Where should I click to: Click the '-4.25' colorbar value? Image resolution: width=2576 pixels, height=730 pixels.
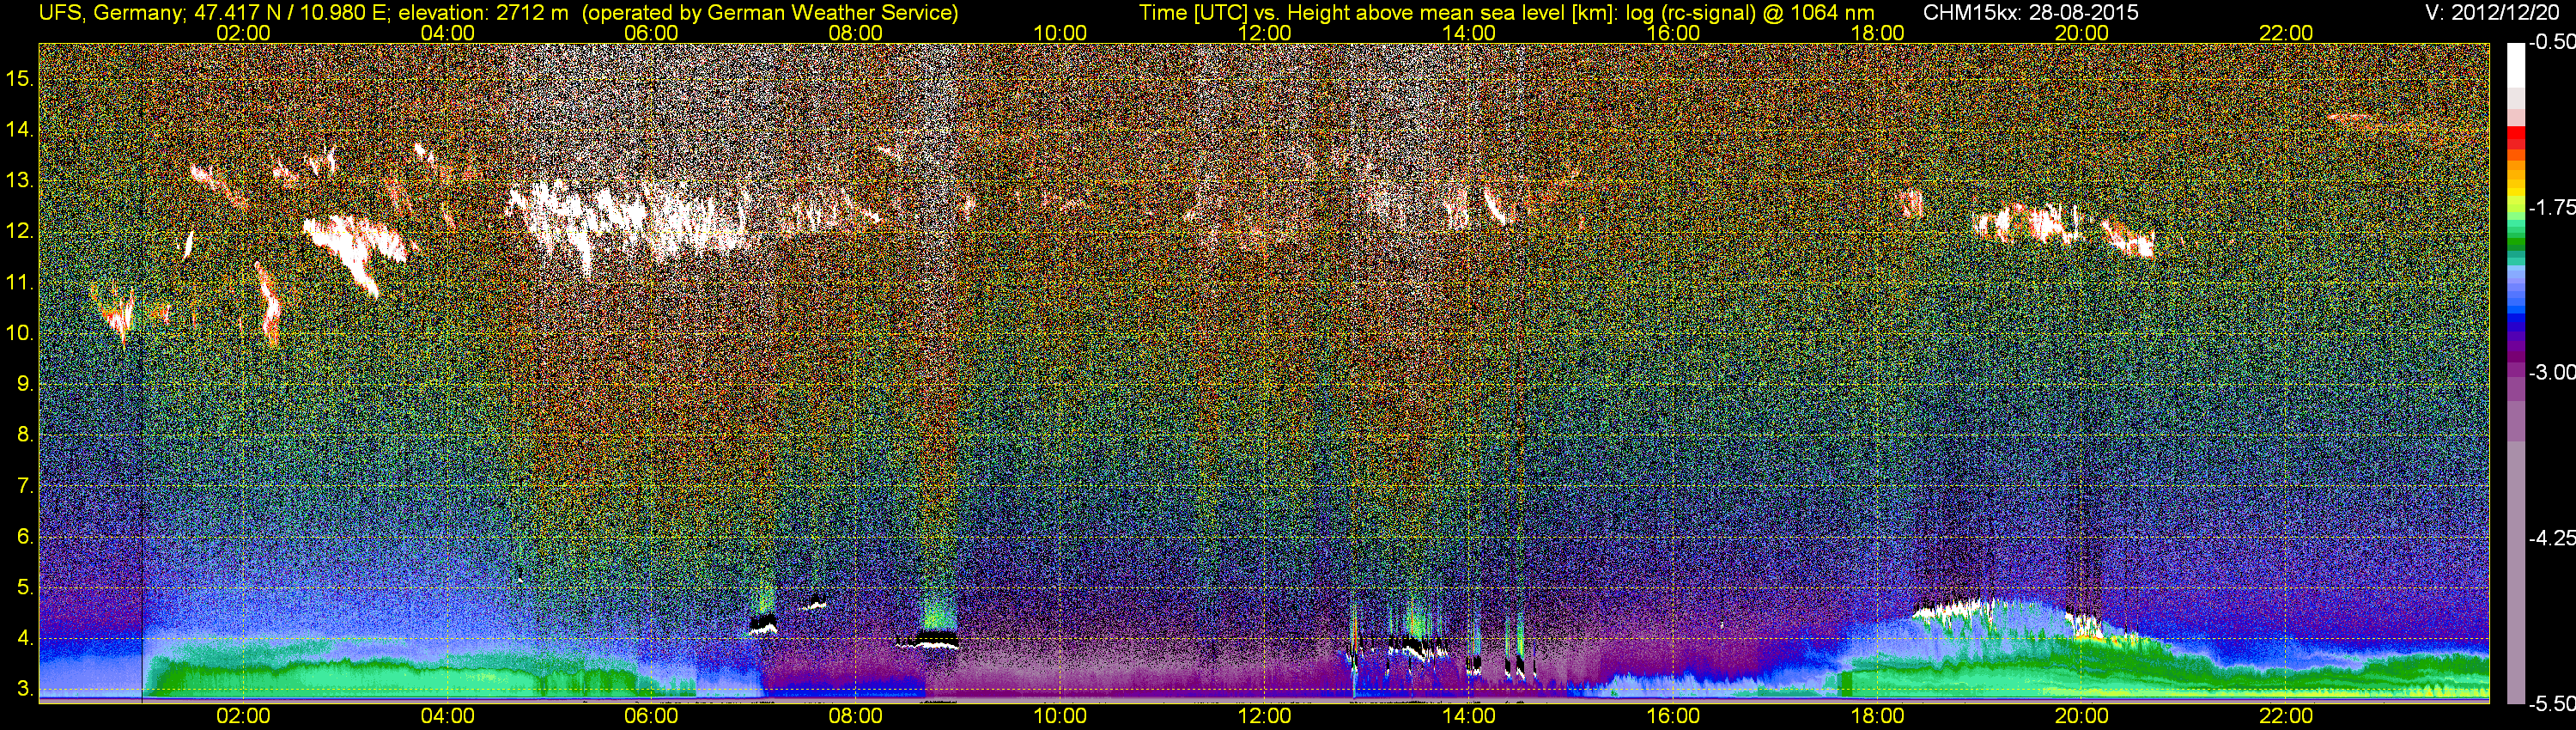(2551, 538)
